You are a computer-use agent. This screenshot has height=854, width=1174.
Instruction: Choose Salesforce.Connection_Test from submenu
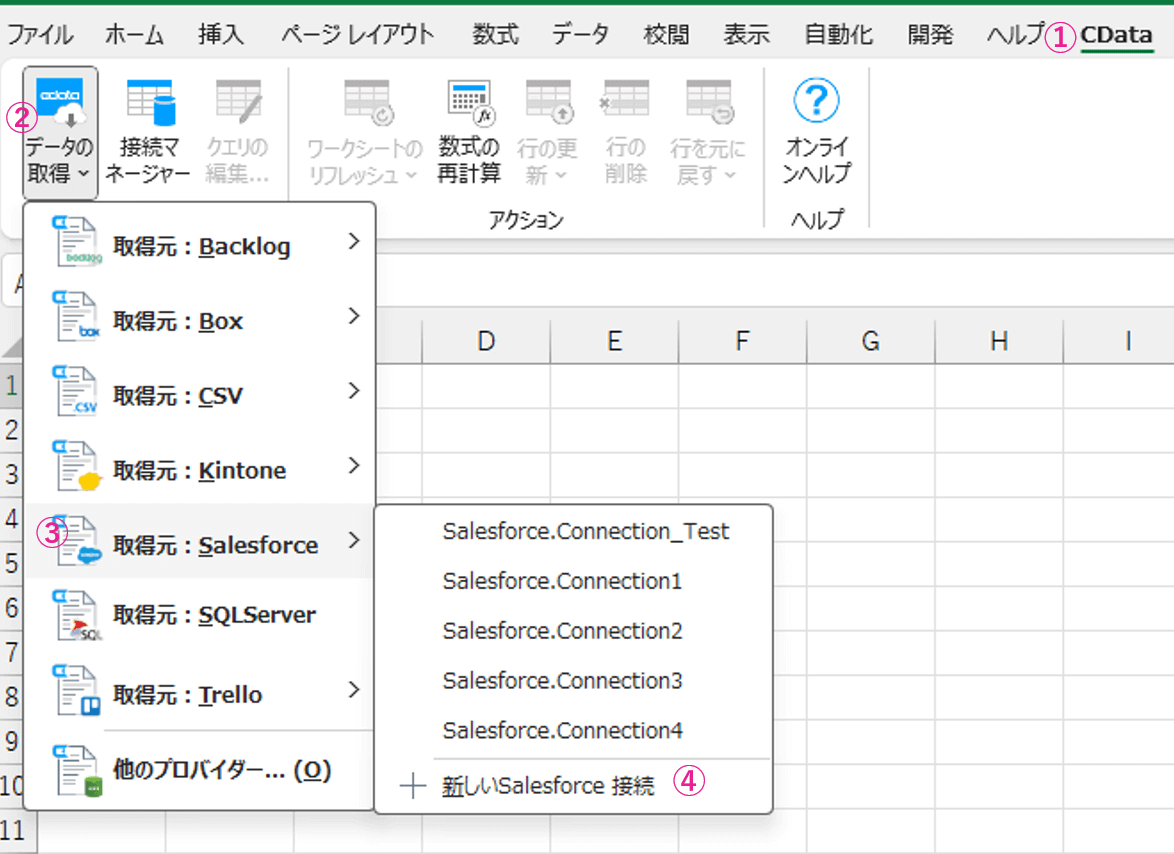586,531
